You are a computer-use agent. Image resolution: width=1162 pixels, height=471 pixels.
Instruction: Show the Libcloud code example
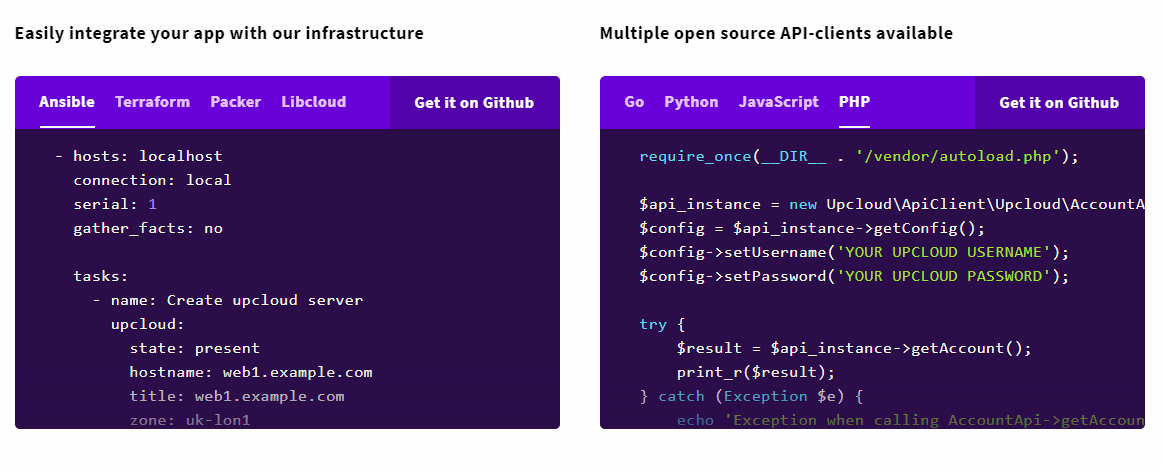pyautogui.click(x=313, y=102)
